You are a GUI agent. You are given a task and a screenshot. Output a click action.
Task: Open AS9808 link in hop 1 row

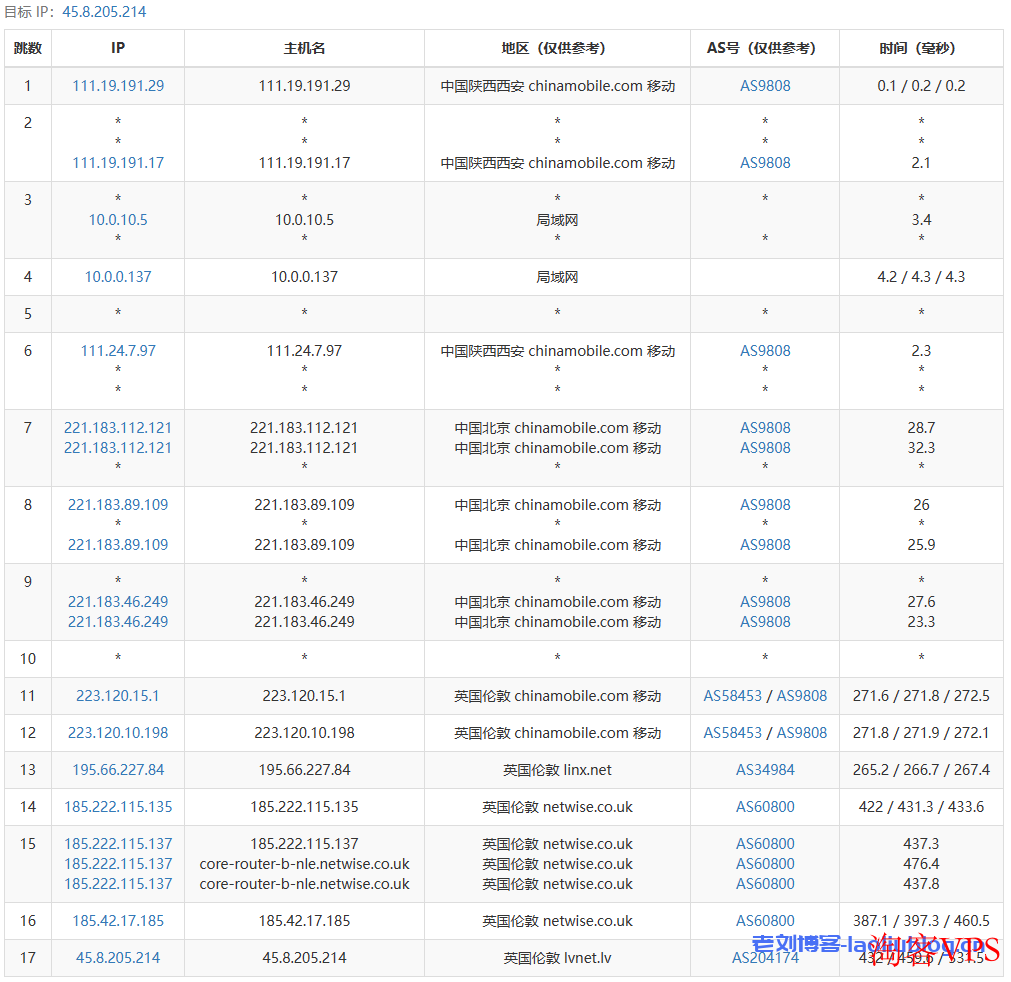pos(765,86)
